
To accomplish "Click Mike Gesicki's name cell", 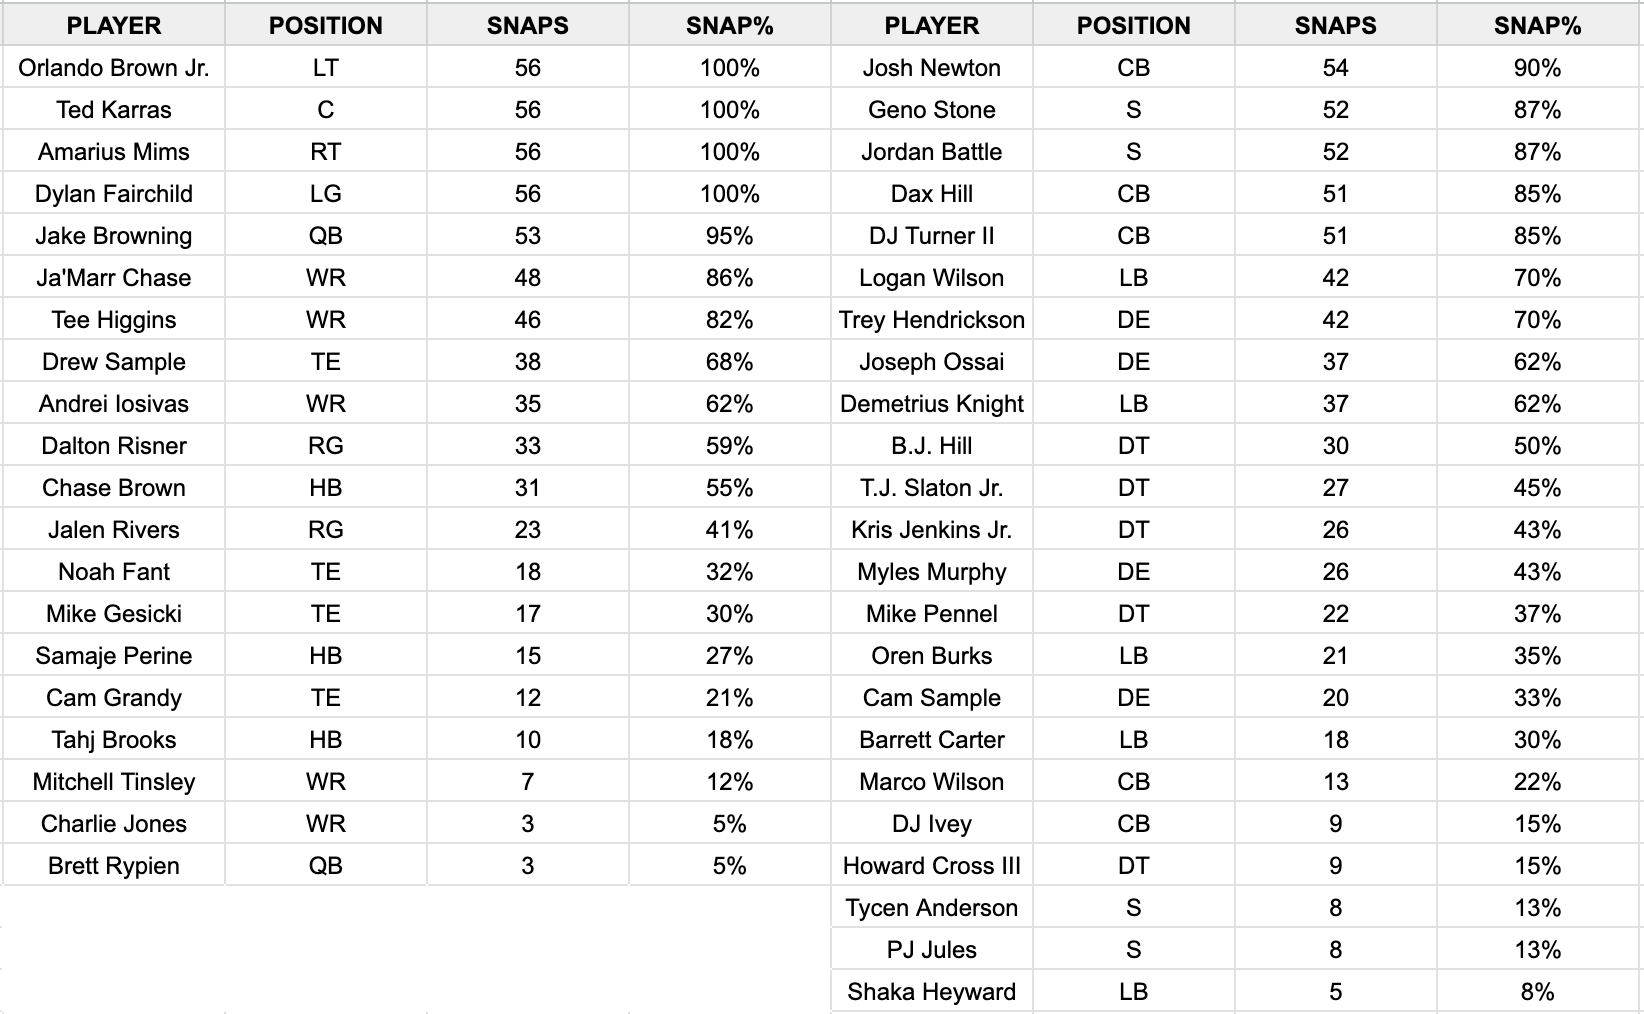I will (114, 614).
